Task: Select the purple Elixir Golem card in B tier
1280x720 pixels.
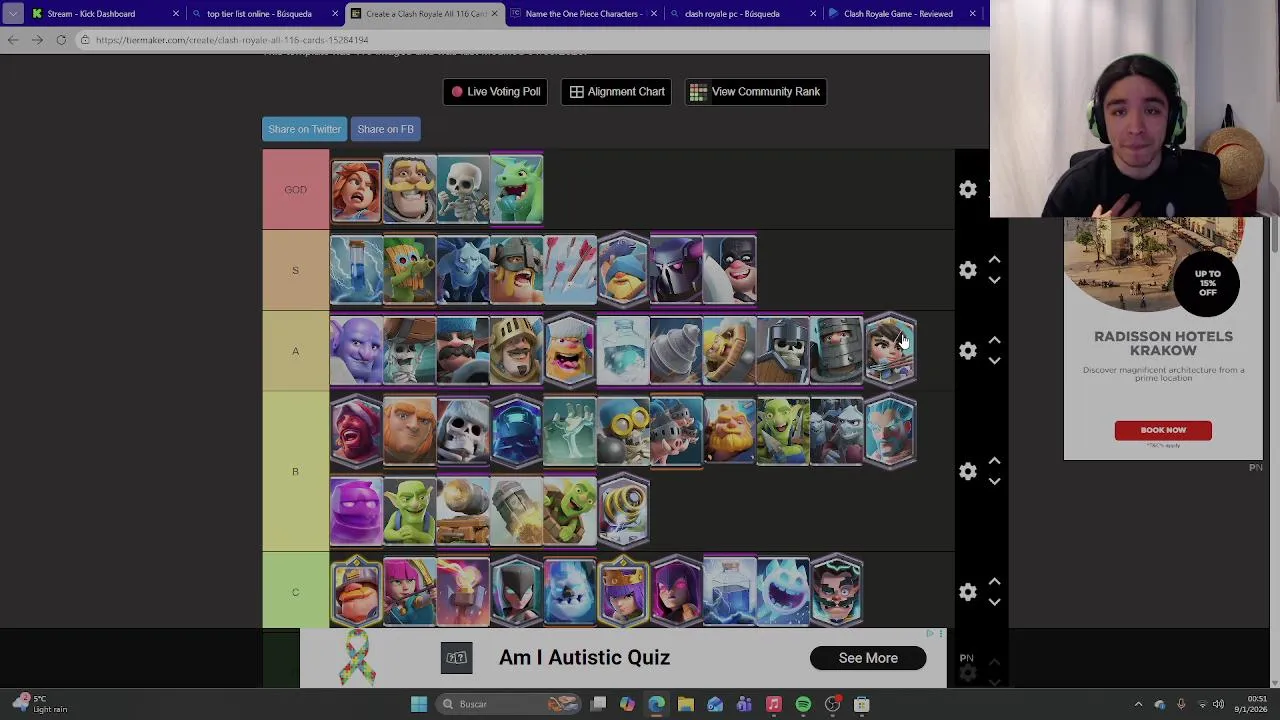Action: 356,512
